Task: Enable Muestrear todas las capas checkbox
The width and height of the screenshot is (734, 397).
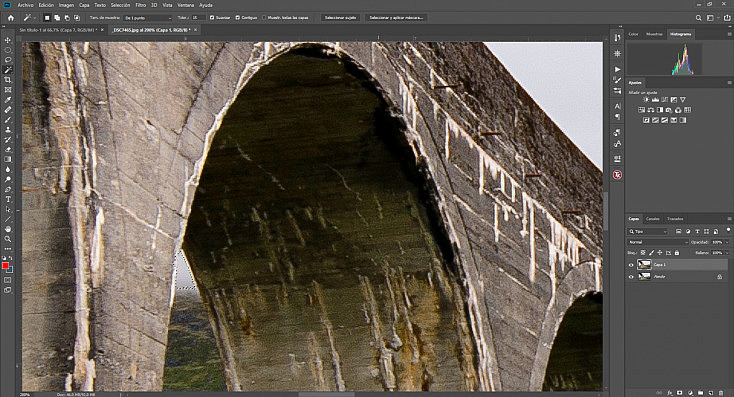Action: 264,18
